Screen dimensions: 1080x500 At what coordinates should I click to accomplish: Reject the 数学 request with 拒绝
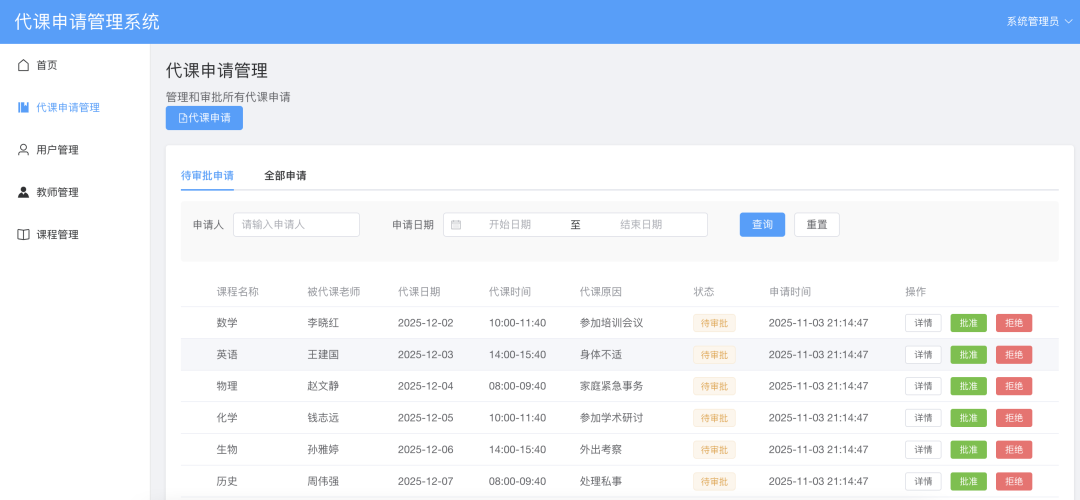(x=1014, y=323)
